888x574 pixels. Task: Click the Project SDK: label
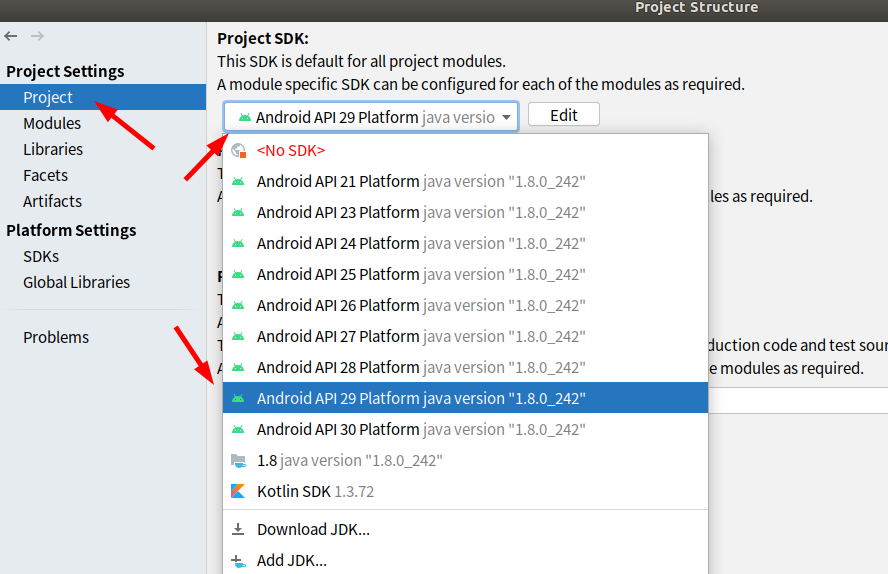(x=263, y=38)
